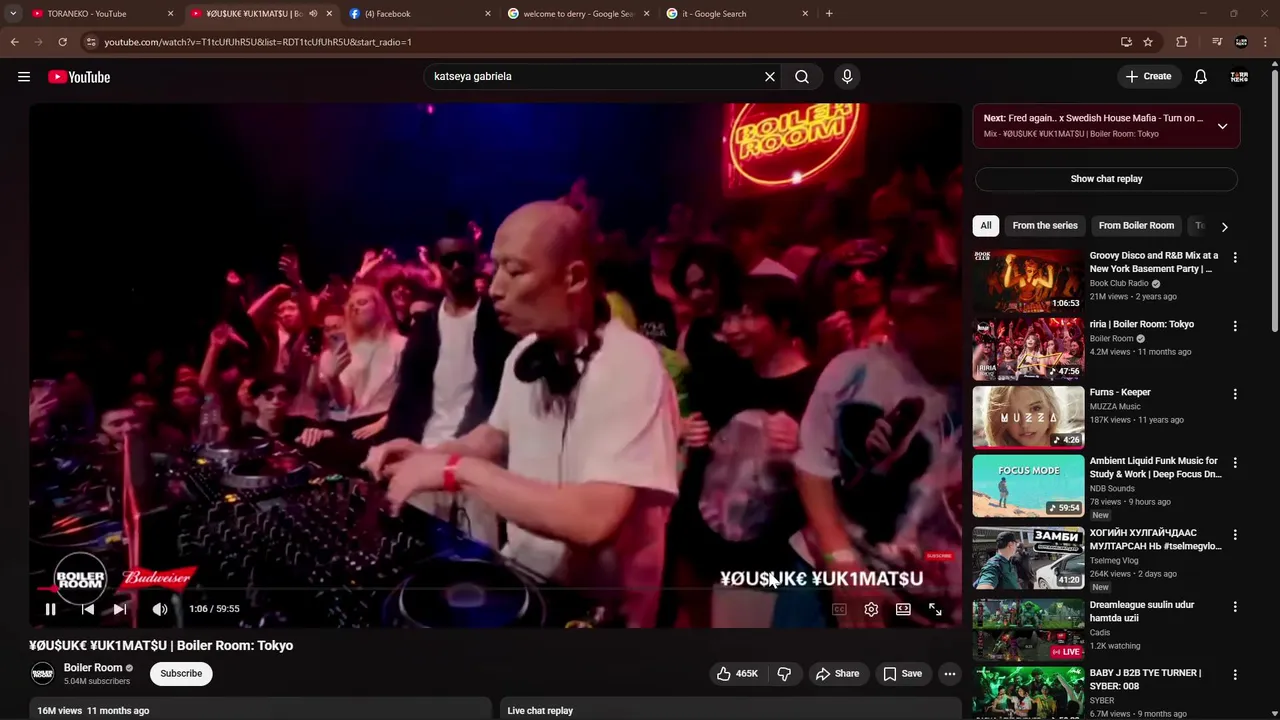Pause the video
The image size is (1280, 720).
(50, 609)
